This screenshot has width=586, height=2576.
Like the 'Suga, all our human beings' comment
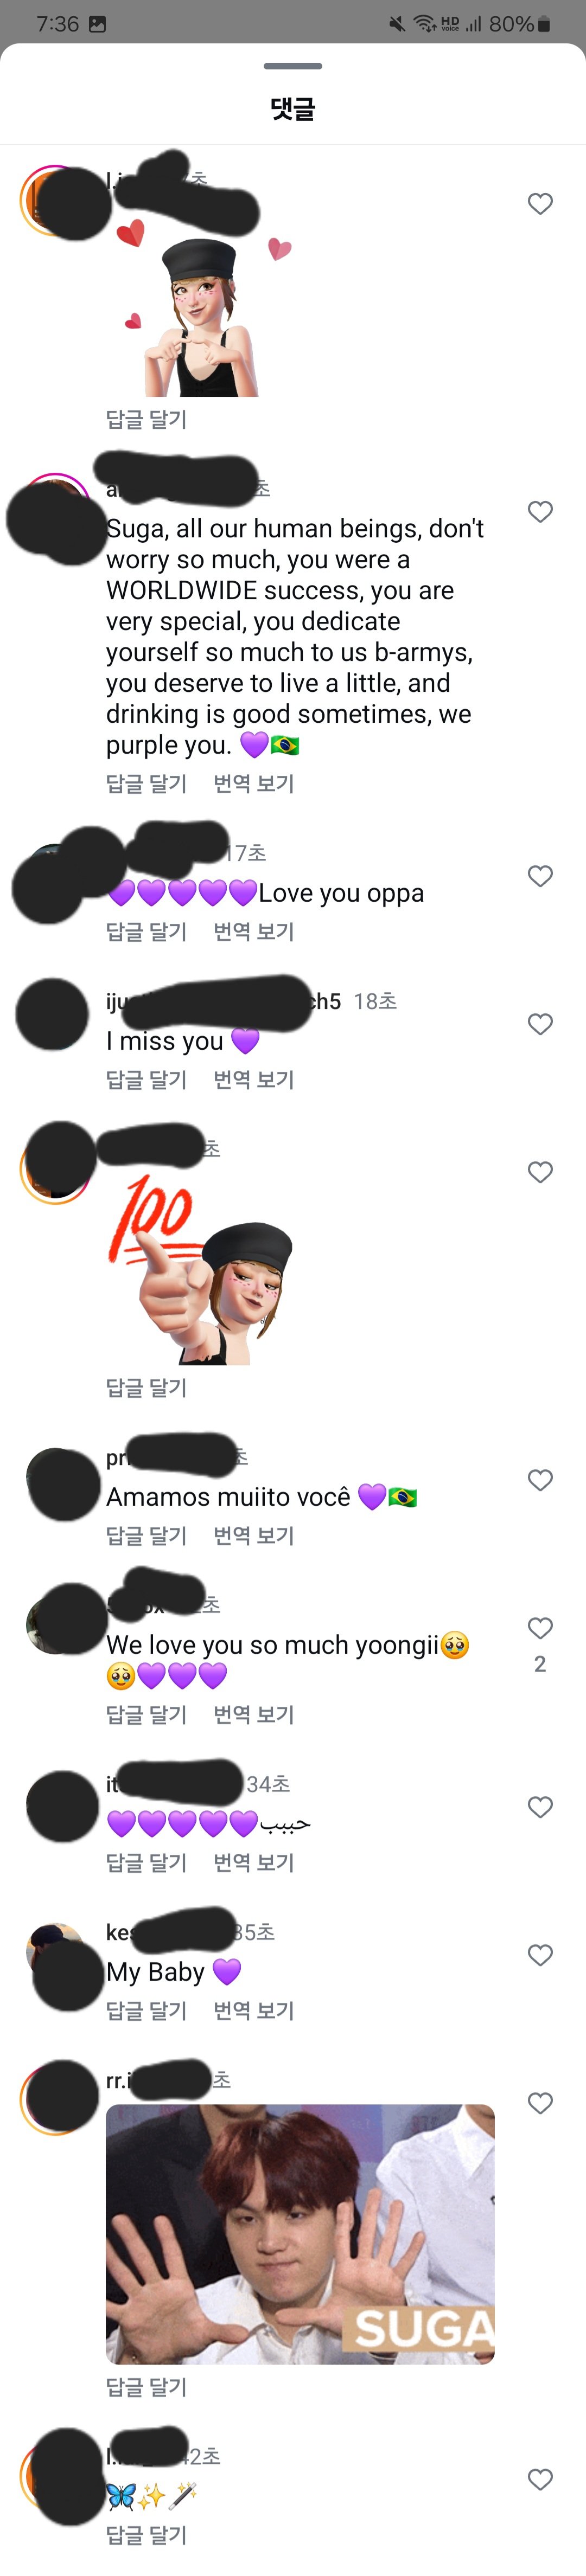(540, 512)
